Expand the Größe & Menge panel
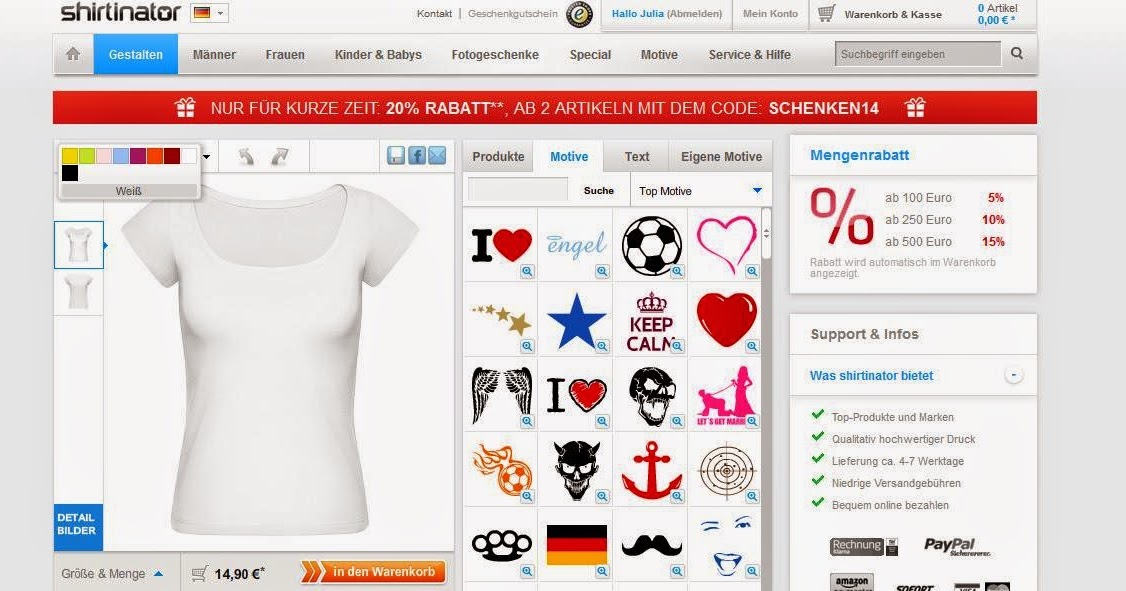Image resolution: width=1126 pixels, height=591 pixels. pyautogui.click(x=112, y=574)
